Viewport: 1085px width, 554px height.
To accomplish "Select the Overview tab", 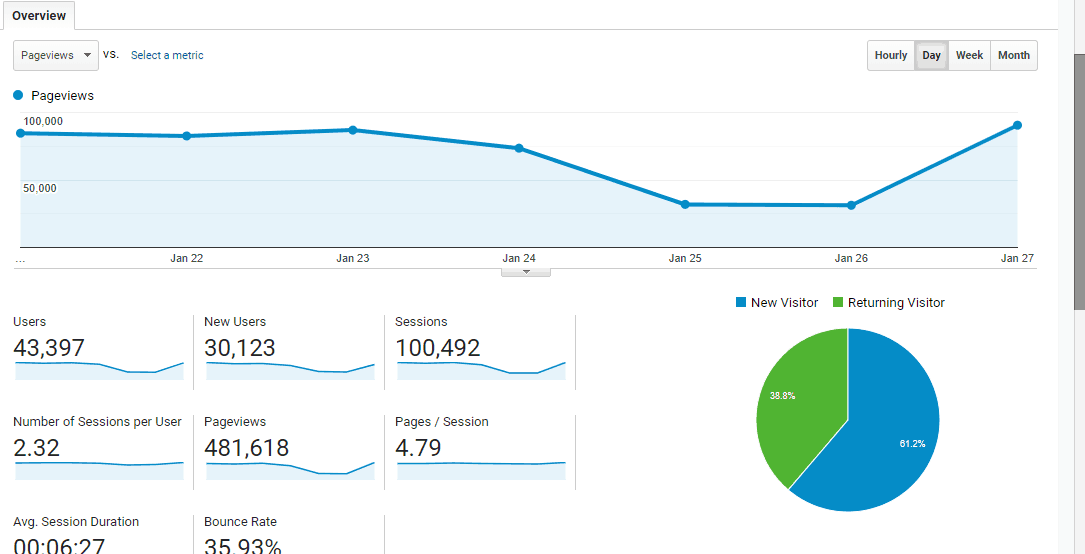I will tap(39, 16).
